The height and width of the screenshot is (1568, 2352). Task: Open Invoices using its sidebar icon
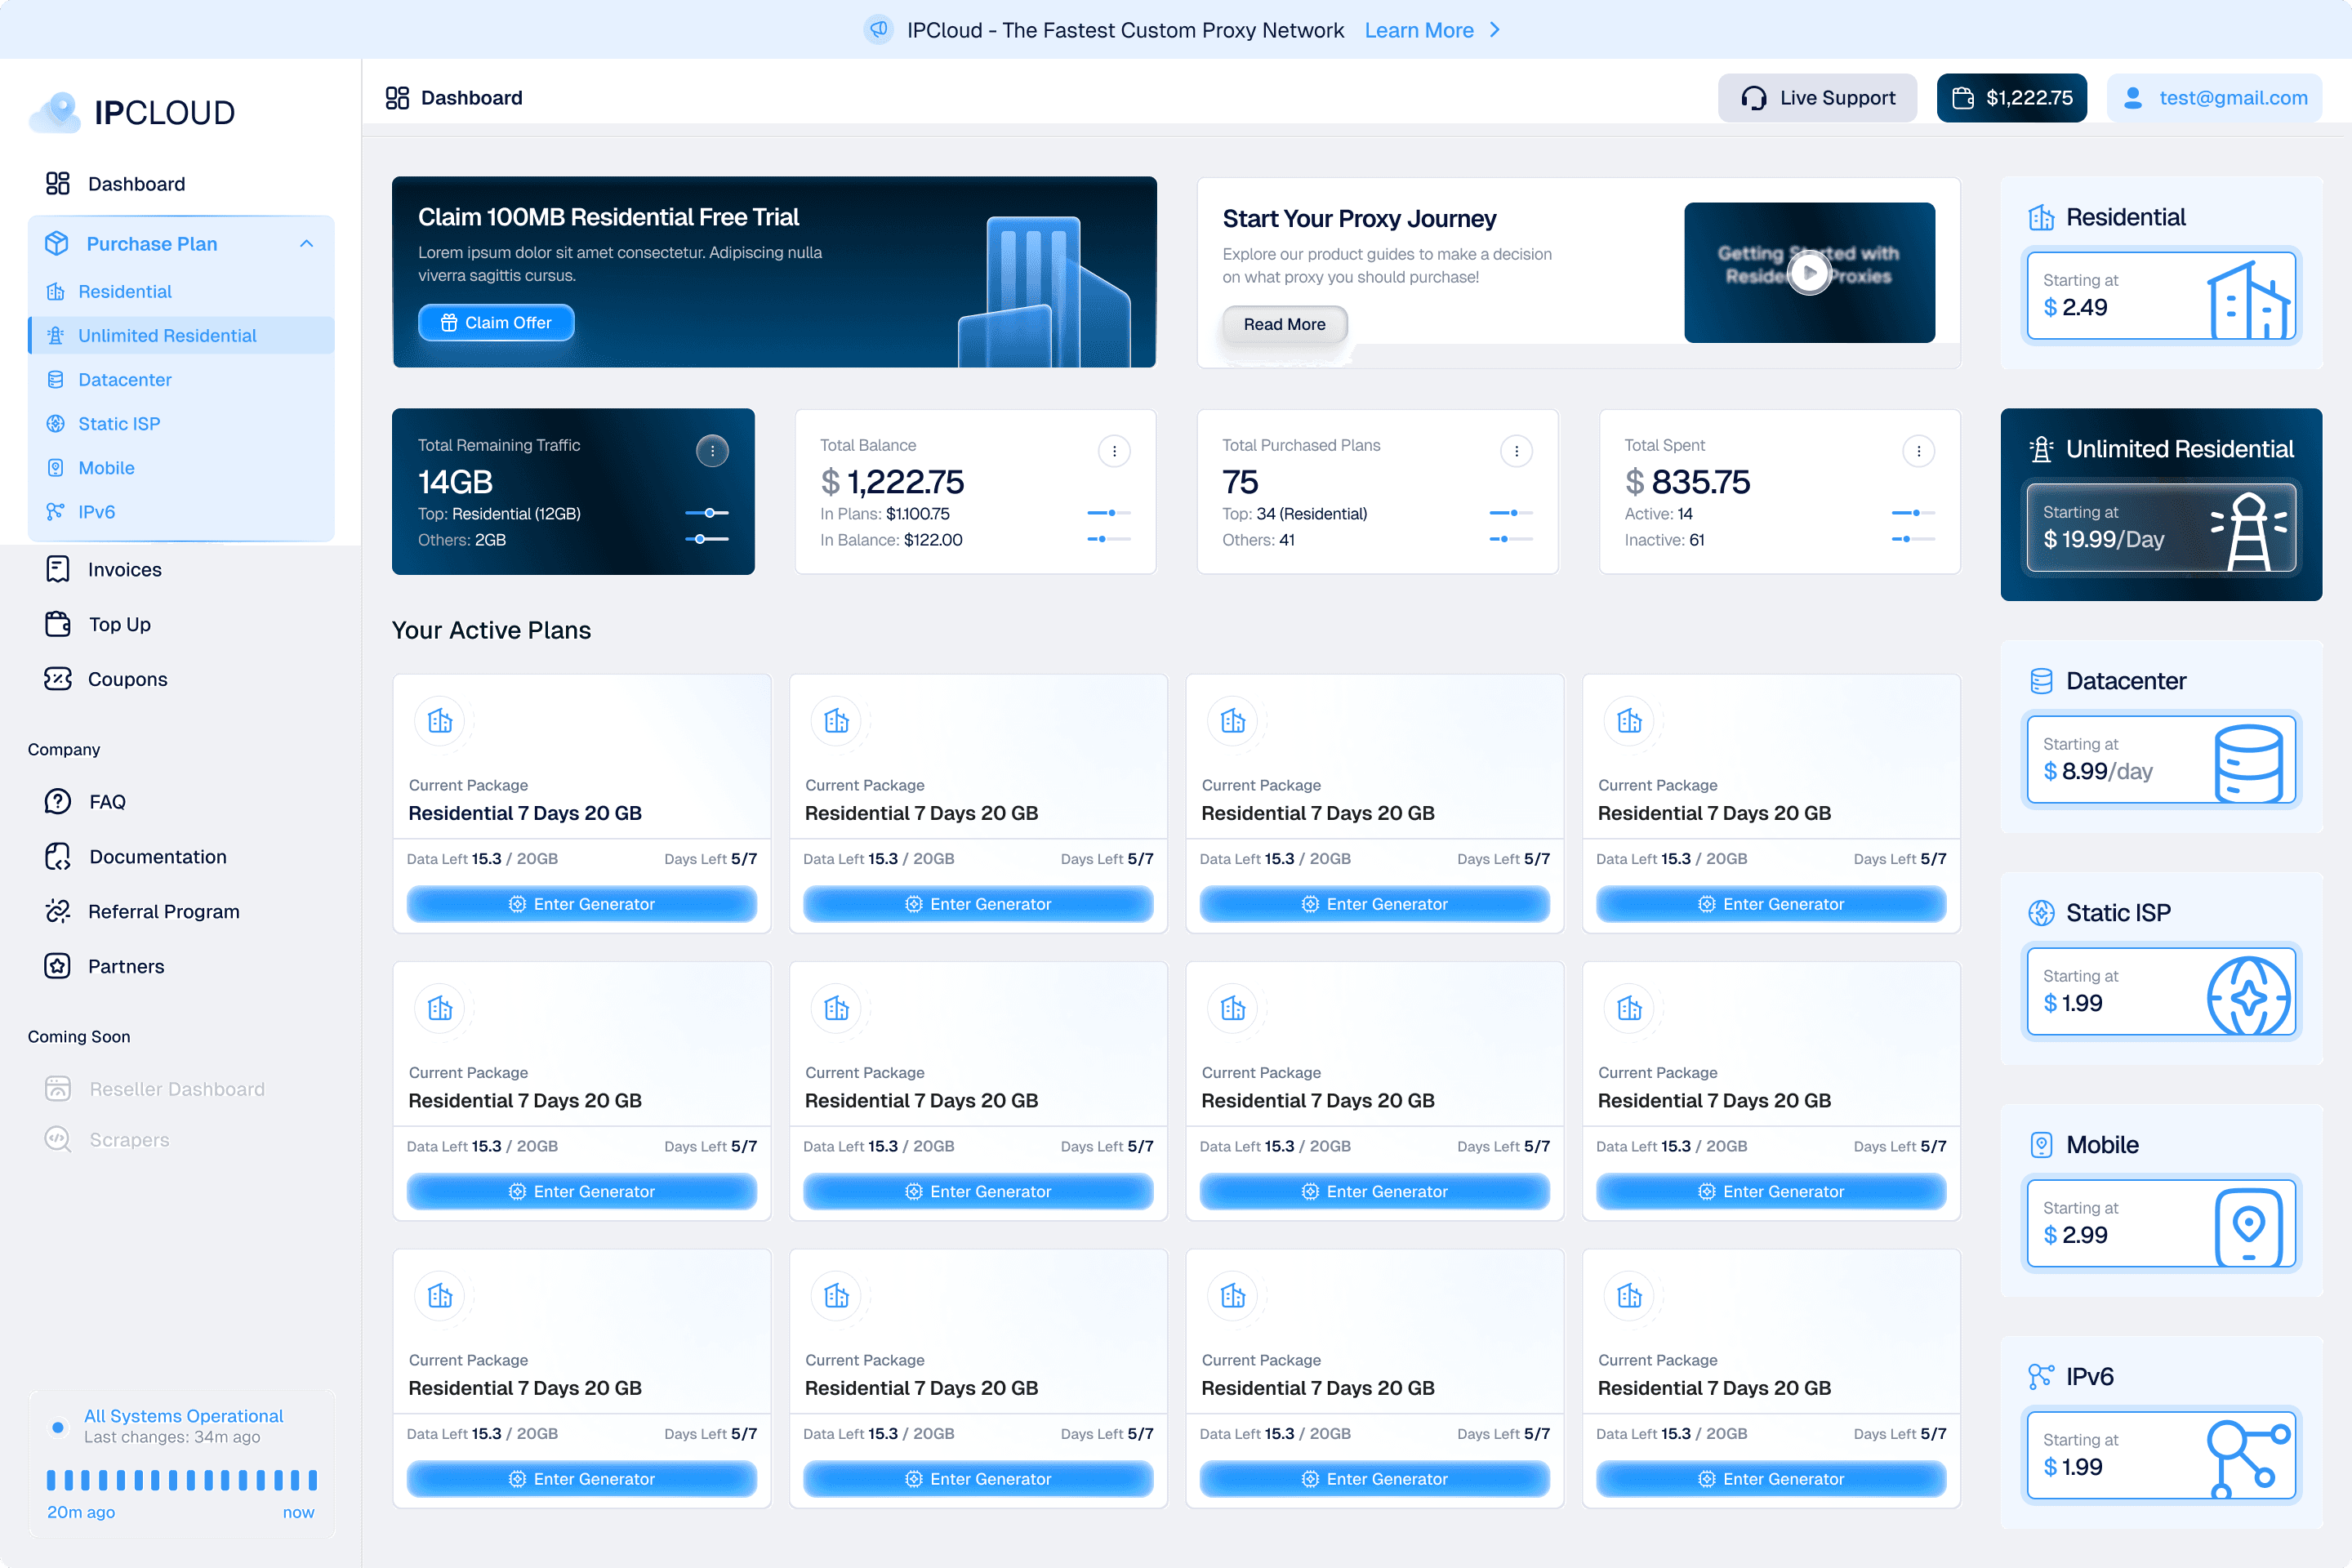click(x=57, y=569)
